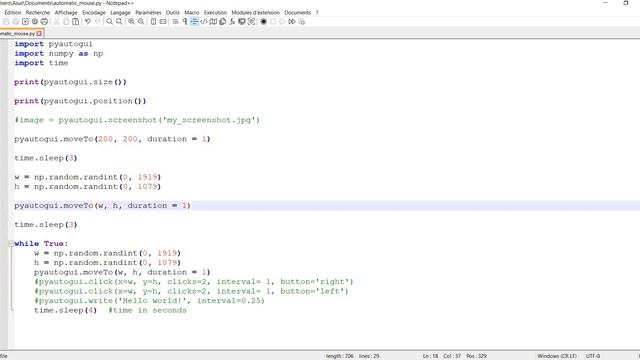Print the document using the printer icon
The image size is (640, 360).
pos(44,22)
